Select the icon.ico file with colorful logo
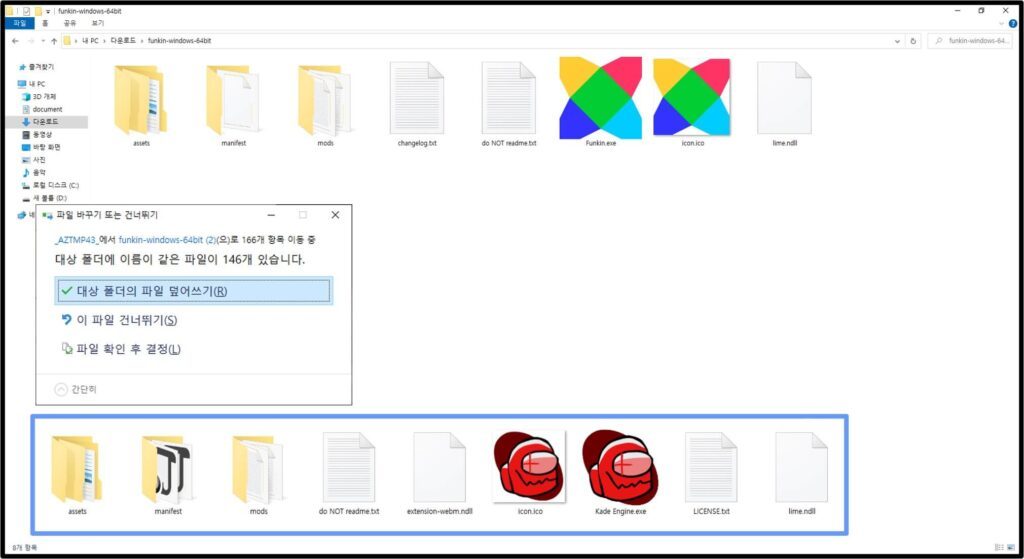The height and width of the screenshot is (559, 1024). pos(692,98)
